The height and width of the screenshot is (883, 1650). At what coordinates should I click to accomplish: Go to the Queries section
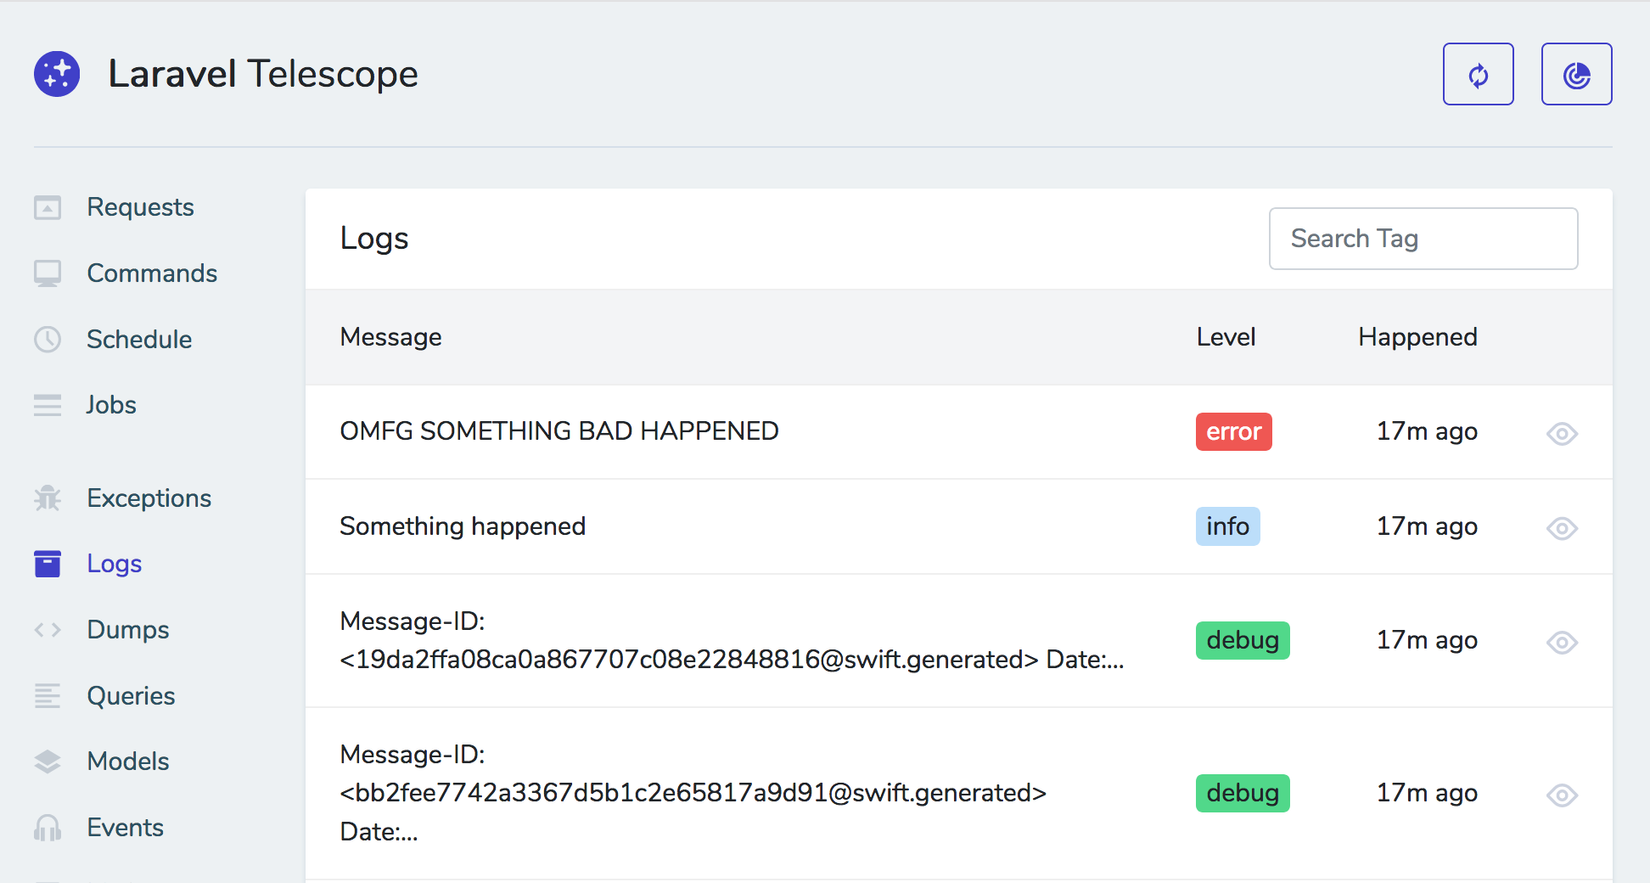[130, 696]
